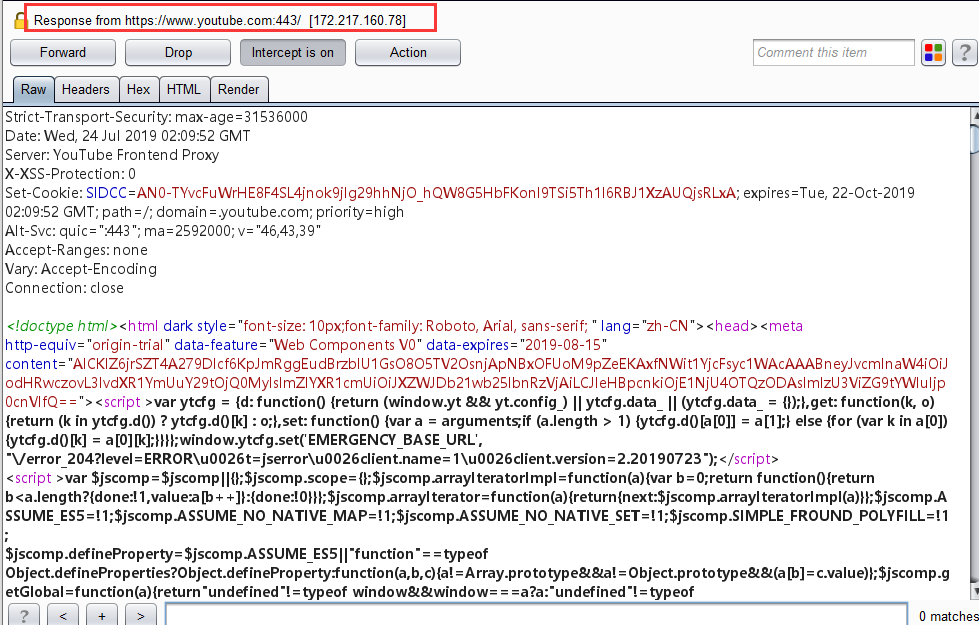979x625 pixels.
Task: Switch to the Render tab
Action: click(x=239, y=89)
